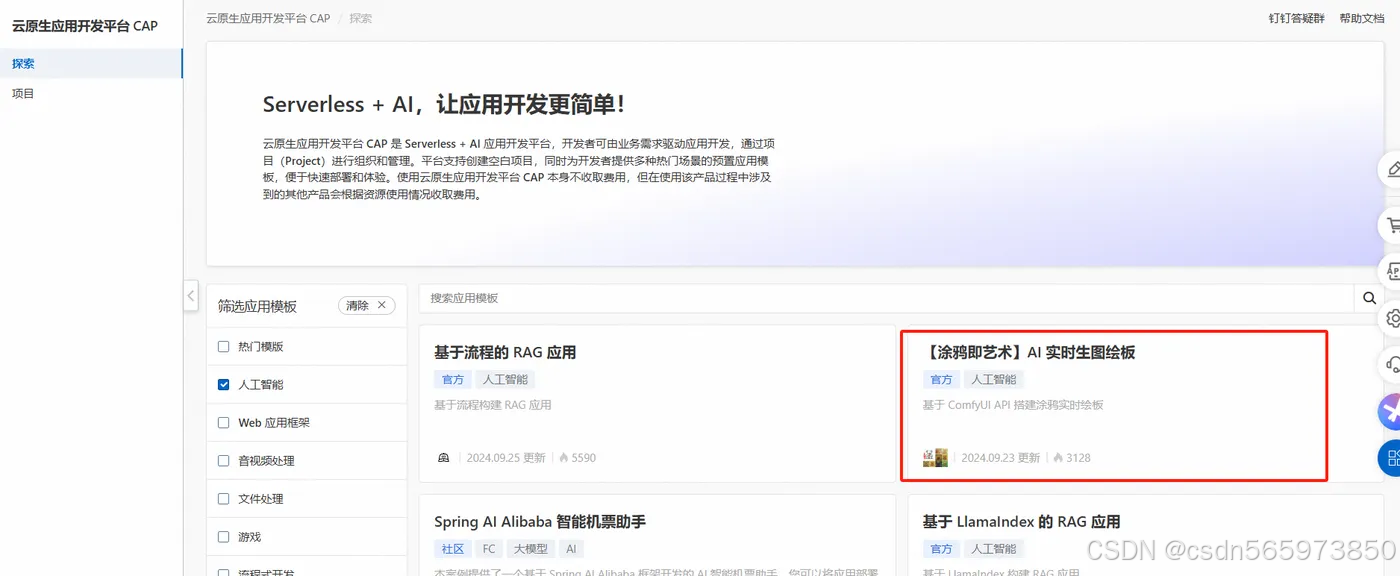Click 人工智能 tag on 基于流程的 RAG 应用 card
Viewport: 1400px width, 576px height.
click(x=505, y=379)
